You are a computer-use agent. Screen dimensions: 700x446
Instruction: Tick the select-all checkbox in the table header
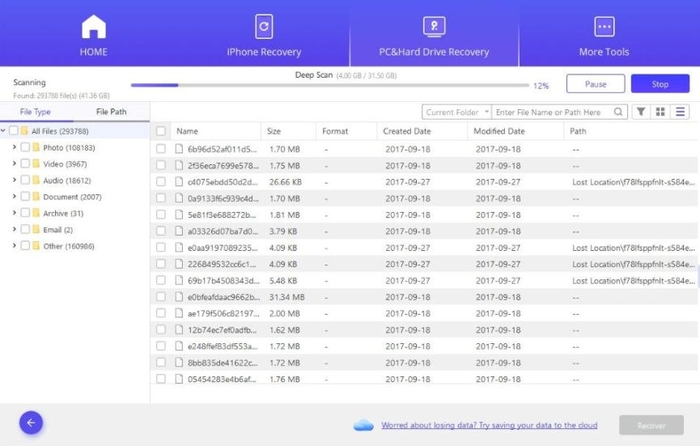click(161, 131)
